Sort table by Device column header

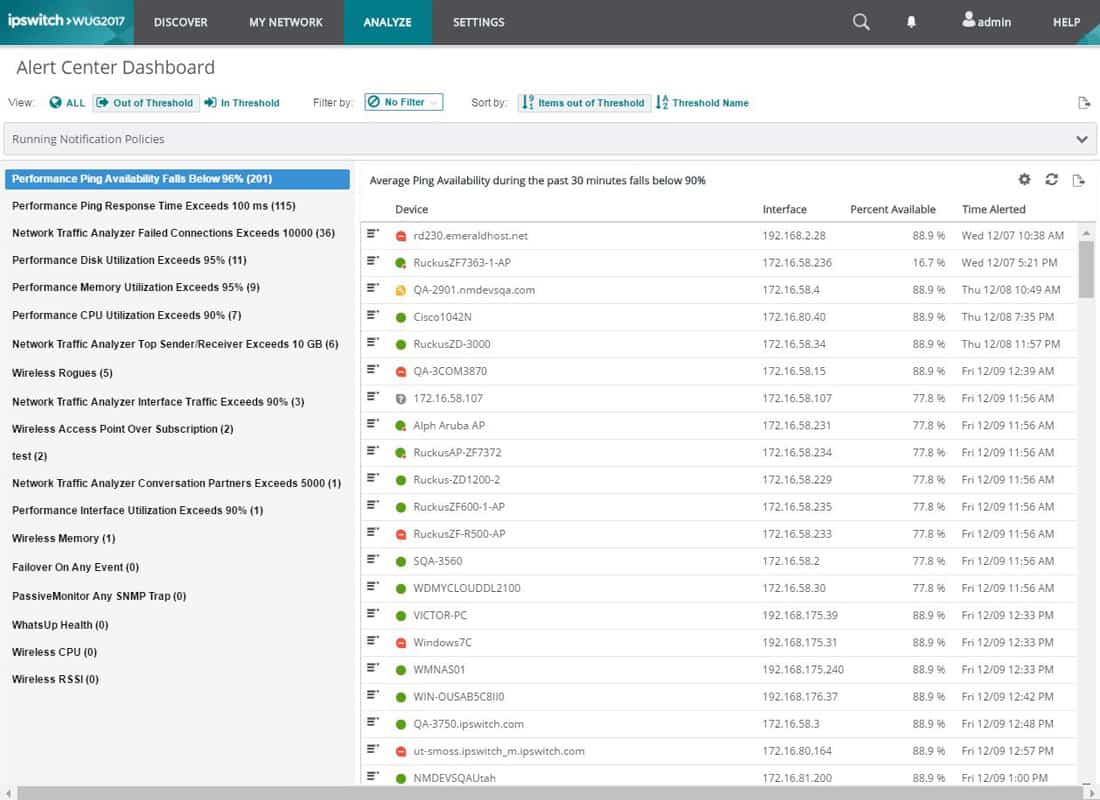tap(411, 209)
